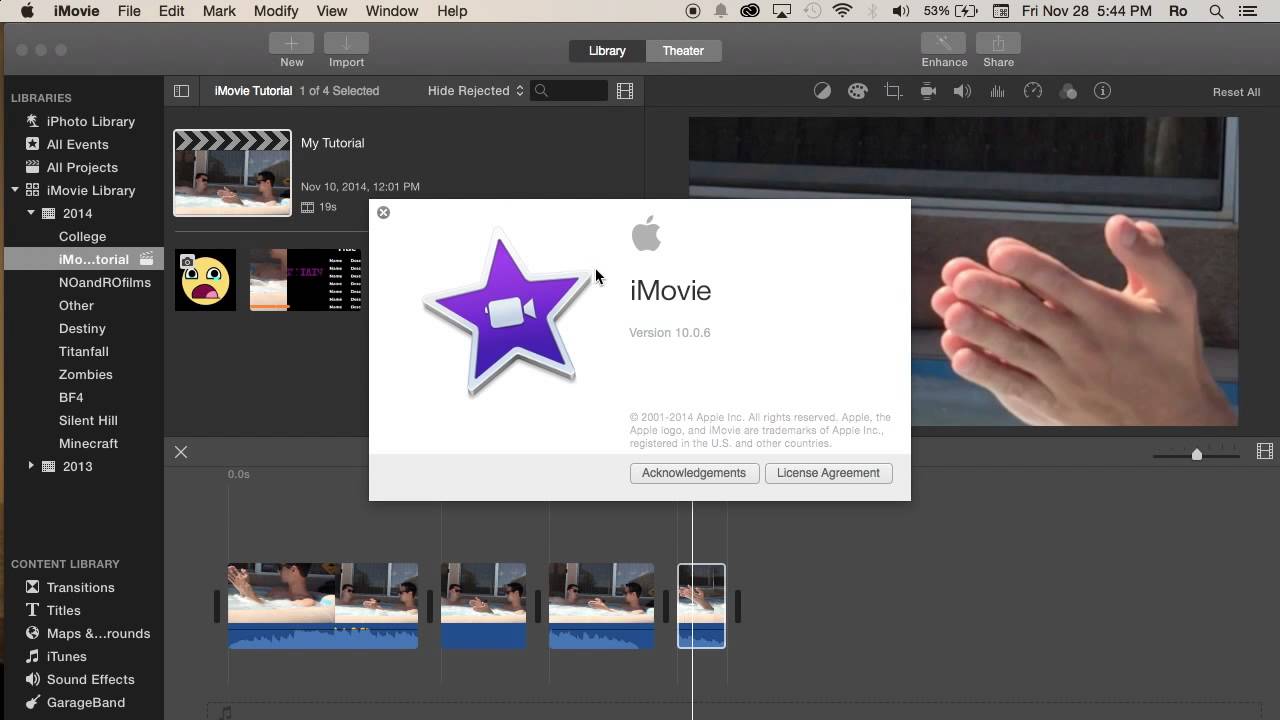Click the browser filmstrip appearance icon
The height and width of the screenshot is (720, 1280).
(625, 91)
